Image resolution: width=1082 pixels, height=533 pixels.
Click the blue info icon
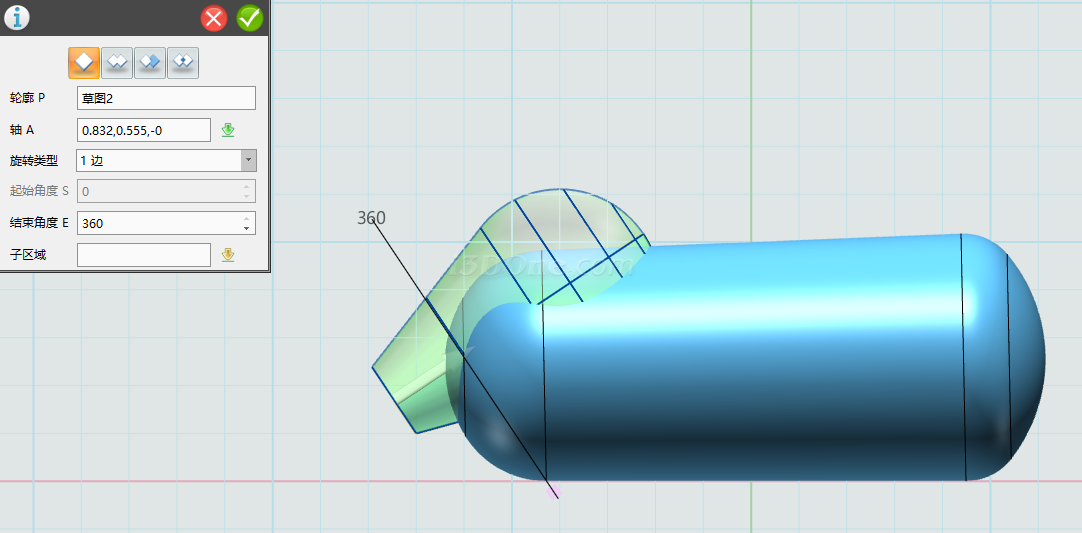(x=17, y=17)
